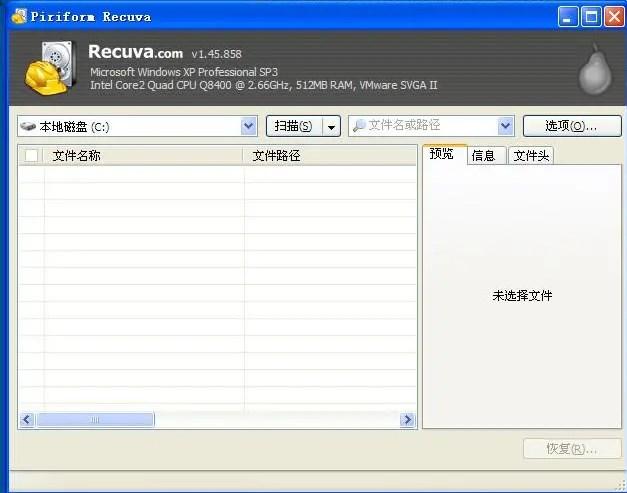Sort by the 文件路径 column header
This screenshot has width=627, height=493.
330,156
